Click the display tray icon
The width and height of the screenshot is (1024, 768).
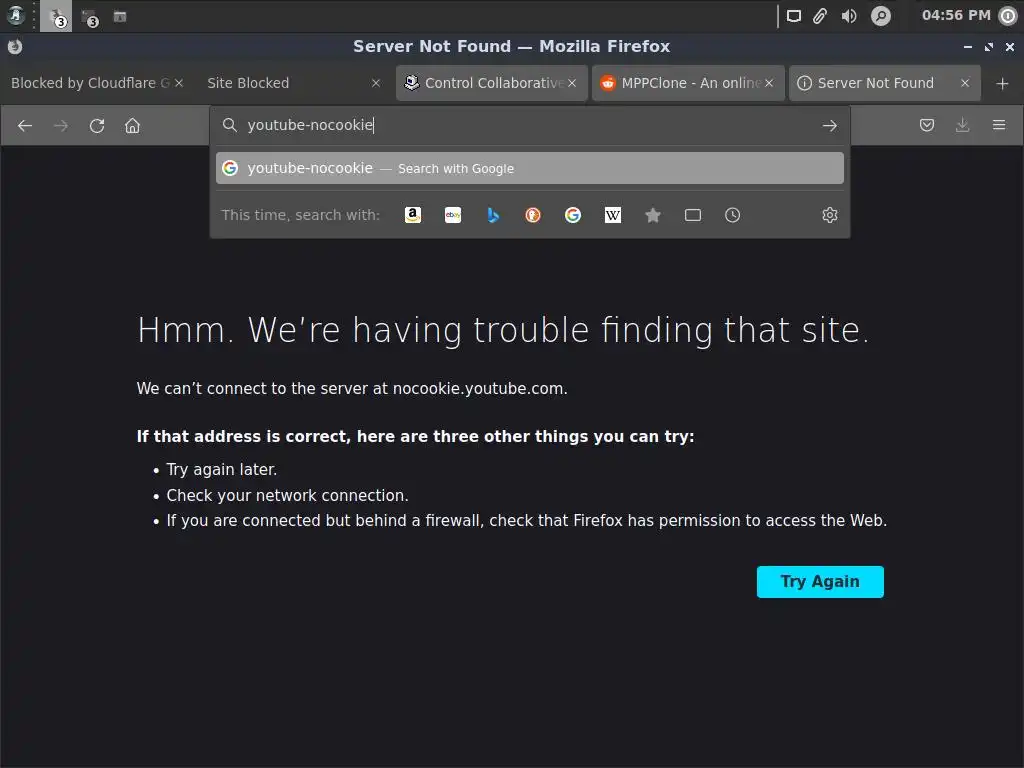[793, 16]
